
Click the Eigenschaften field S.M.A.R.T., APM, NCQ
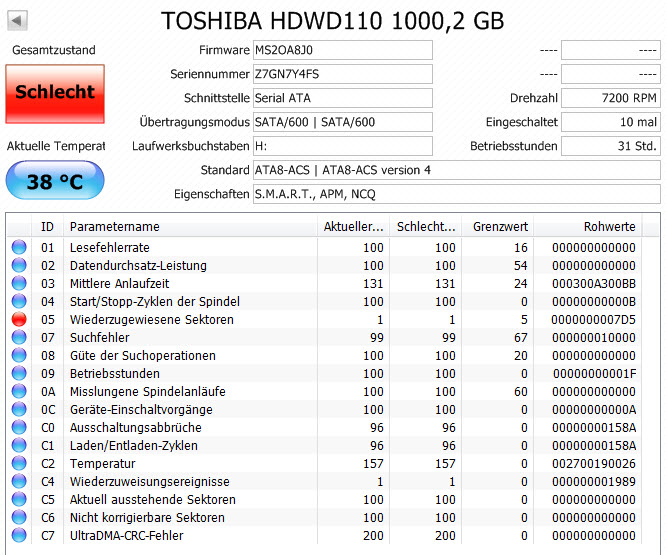point(457,194)
